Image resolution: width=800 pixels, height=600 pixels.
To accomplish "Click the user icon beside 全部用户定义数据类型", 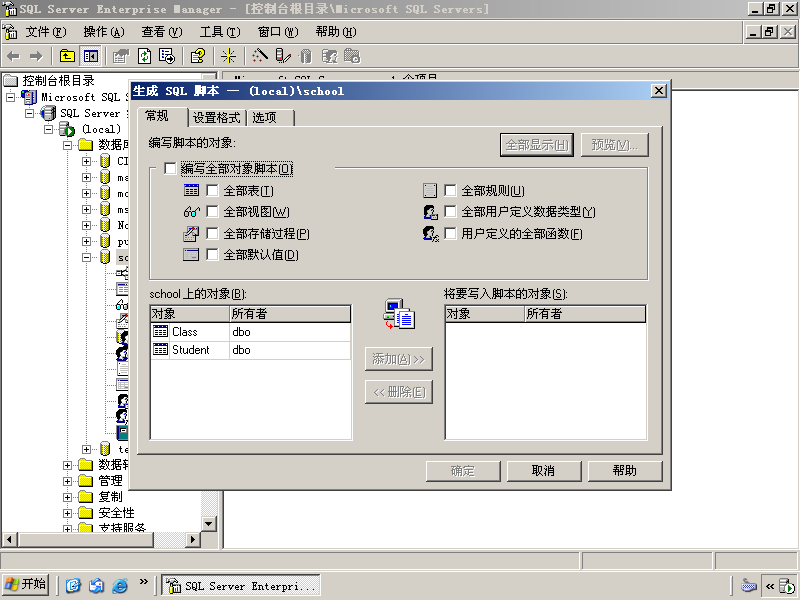I will pyautogui.click(x=431, y=212).
